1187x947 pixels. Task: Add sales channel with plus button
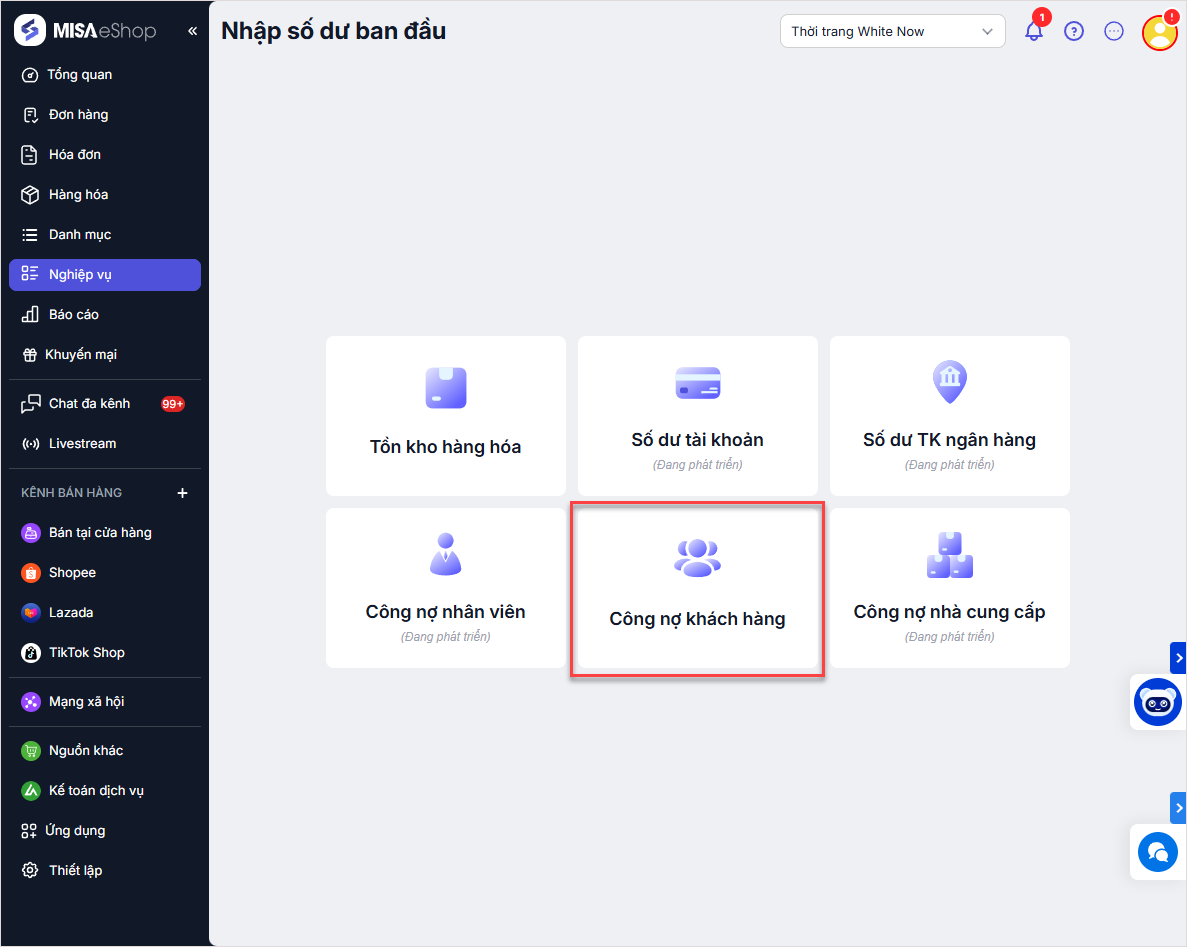(x=182, y=493)
